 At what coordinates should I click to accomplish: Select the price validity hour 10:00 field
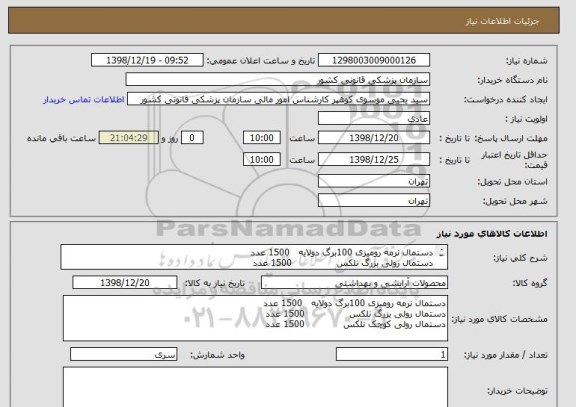262,160
